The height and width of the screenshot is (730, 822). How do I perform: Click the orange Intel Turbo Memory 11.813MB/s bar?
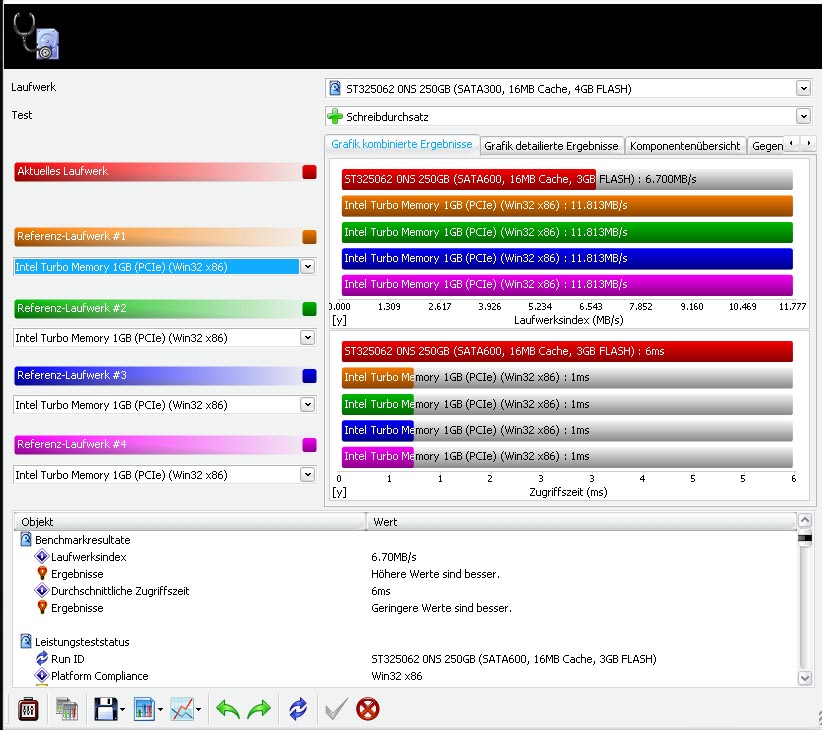[567, 205]
